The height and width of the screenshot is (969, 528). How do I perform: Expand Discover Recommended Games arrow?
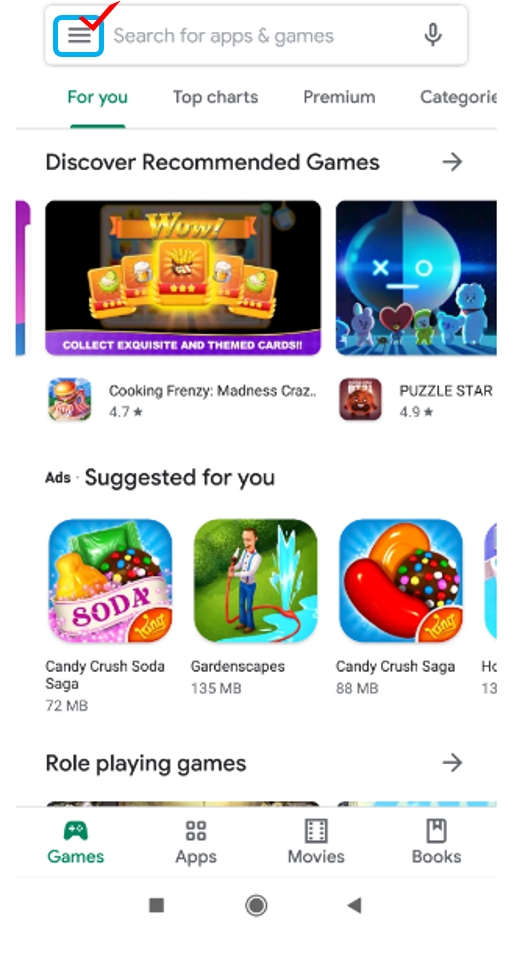(453, 163)
